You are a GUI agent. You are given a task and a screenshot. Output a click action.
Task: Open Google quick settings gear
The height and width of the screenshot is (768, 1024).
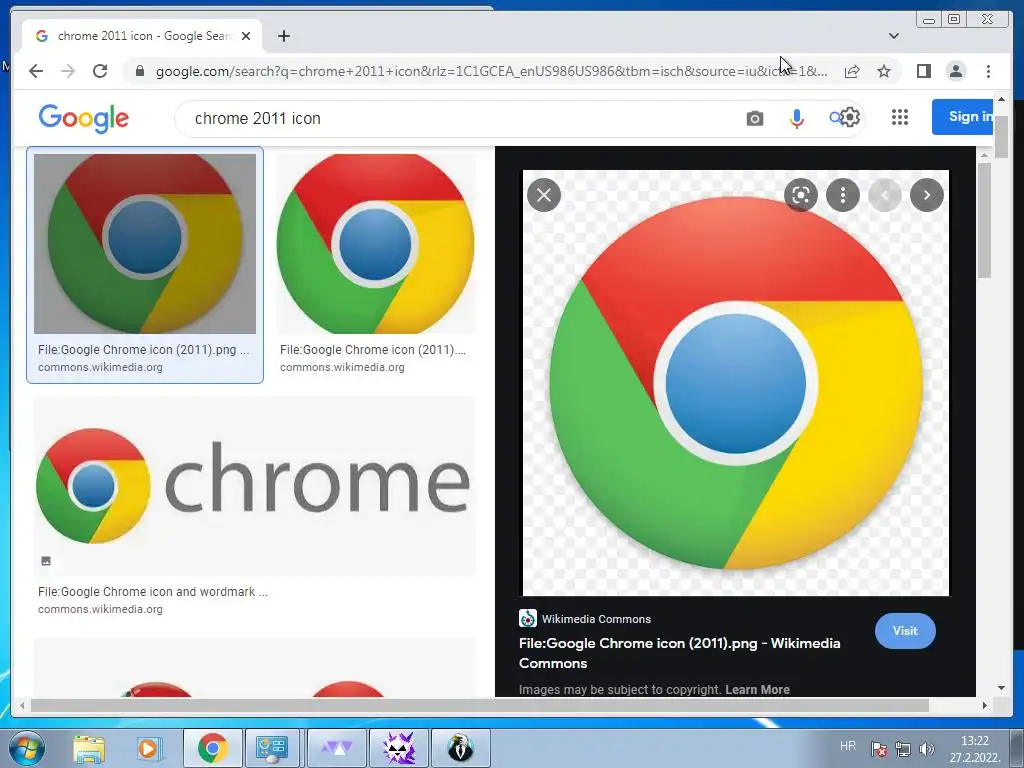pyautogui.click(x=850, y=118)
